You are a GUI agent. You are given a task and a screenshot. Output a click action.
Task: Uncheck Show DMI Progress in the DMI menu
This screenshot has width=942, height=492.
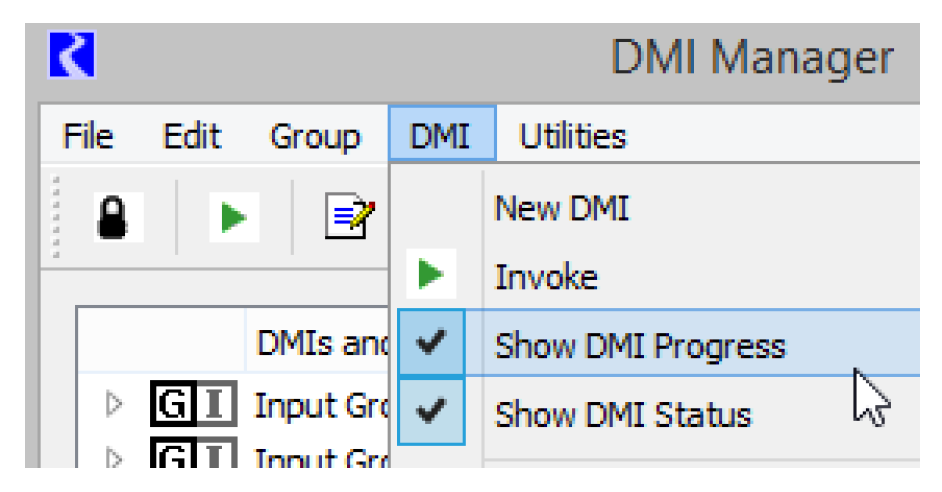point(640,346)
